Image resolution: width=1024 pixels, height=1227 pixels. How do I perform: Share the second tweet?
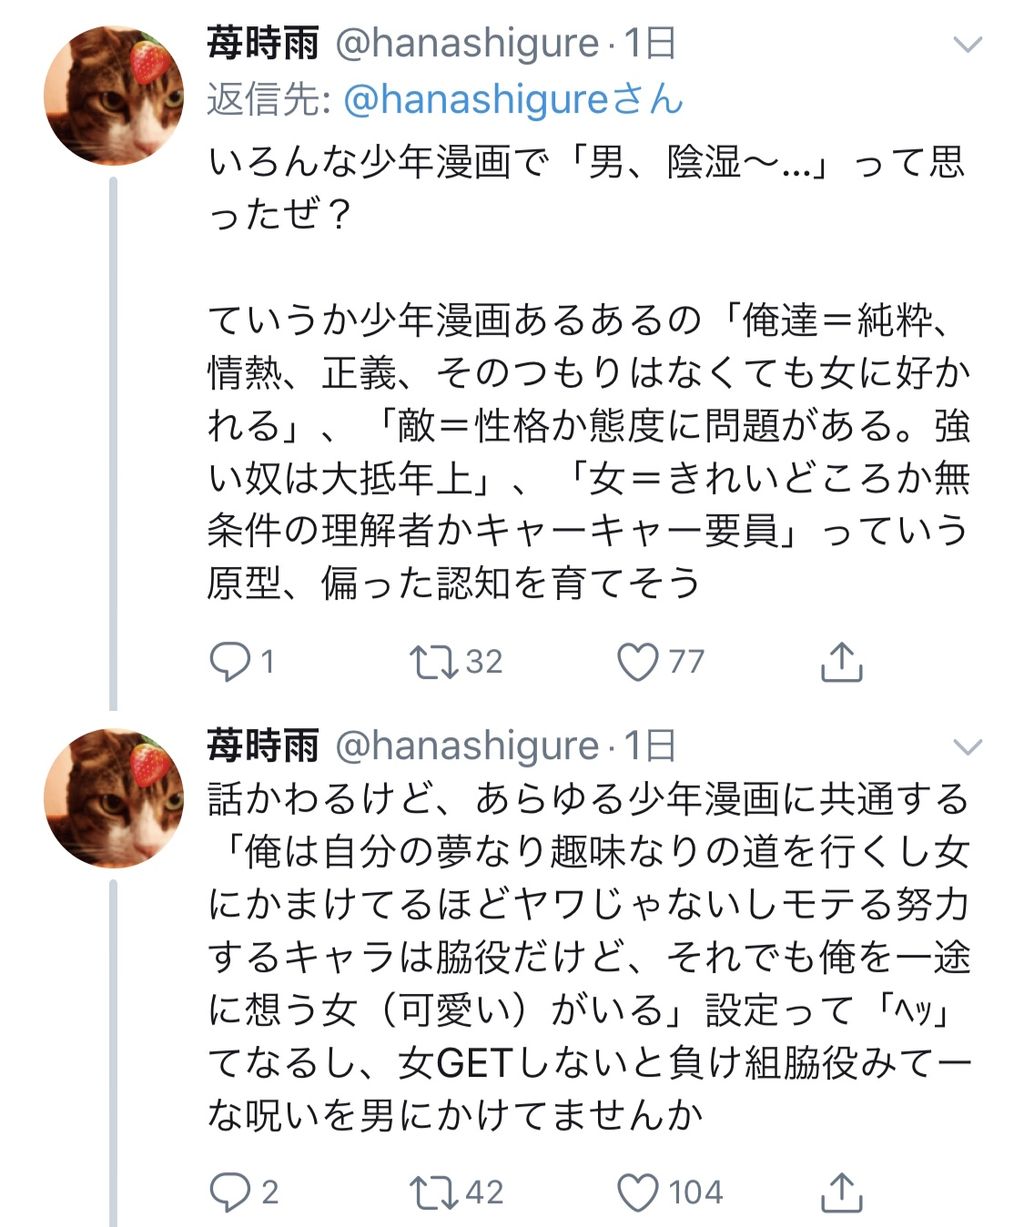[841, 1191]
